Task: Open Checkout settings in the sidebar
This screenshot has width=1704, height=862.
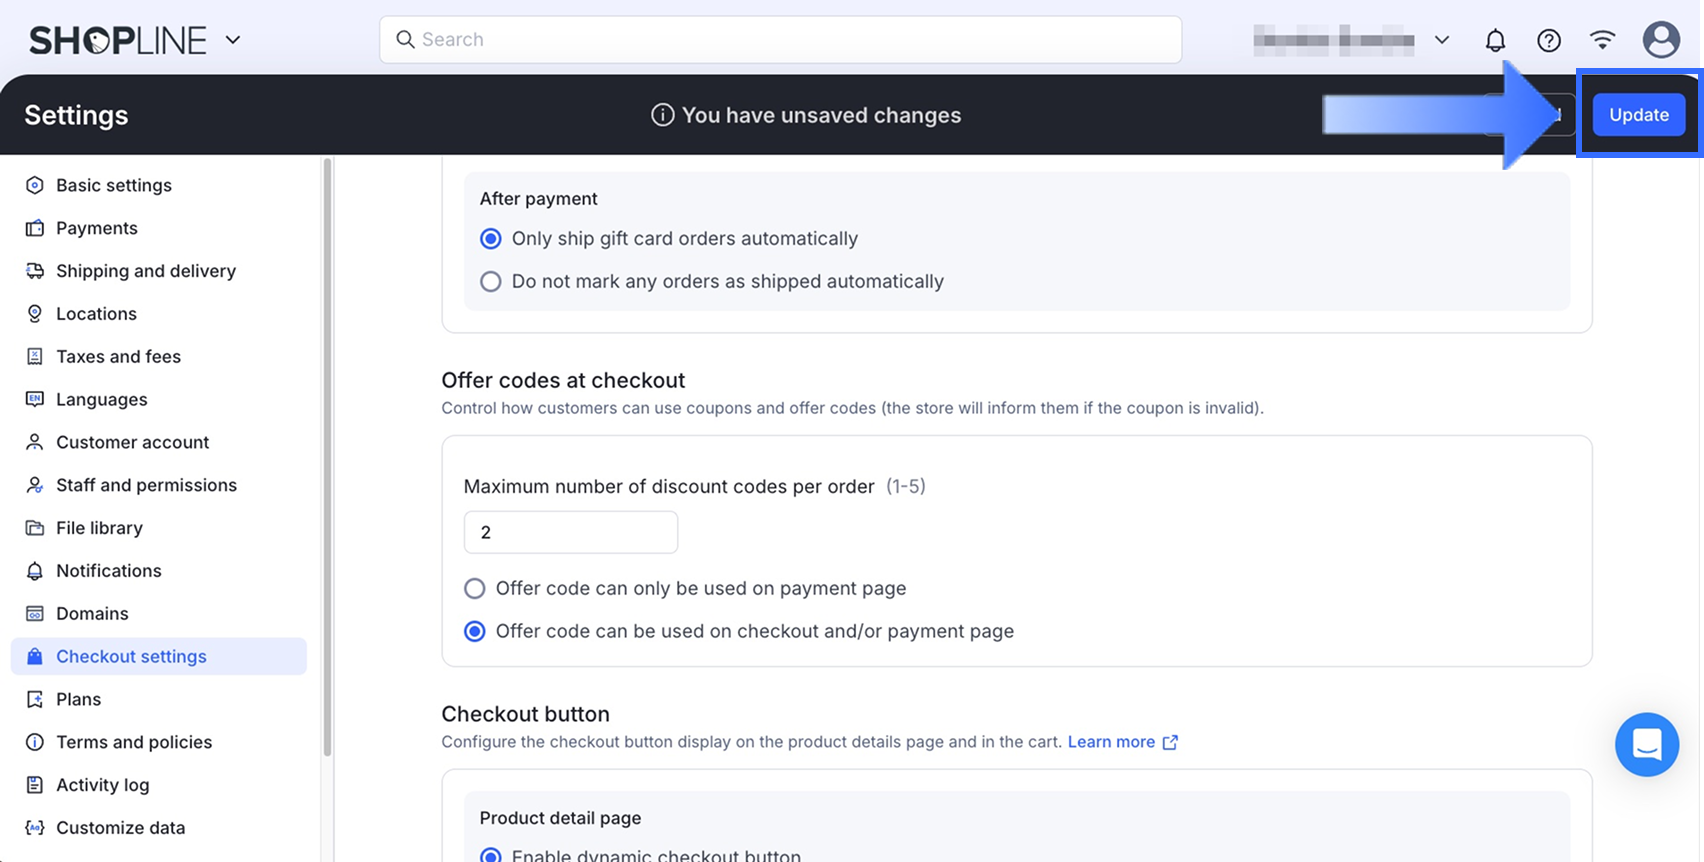Action: (x=131, y=657)
